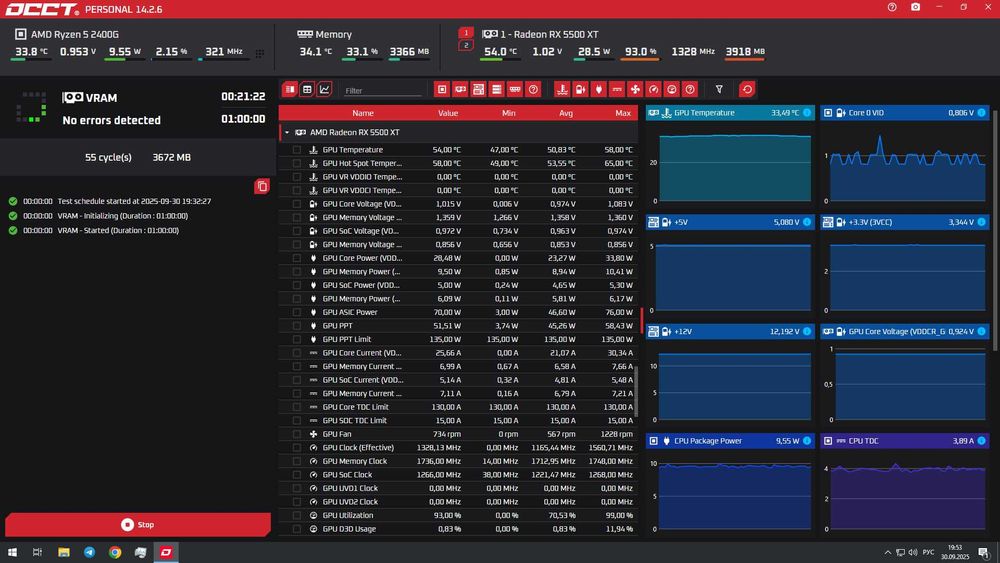Toggle storage sensors filter icon

point(496,89)
